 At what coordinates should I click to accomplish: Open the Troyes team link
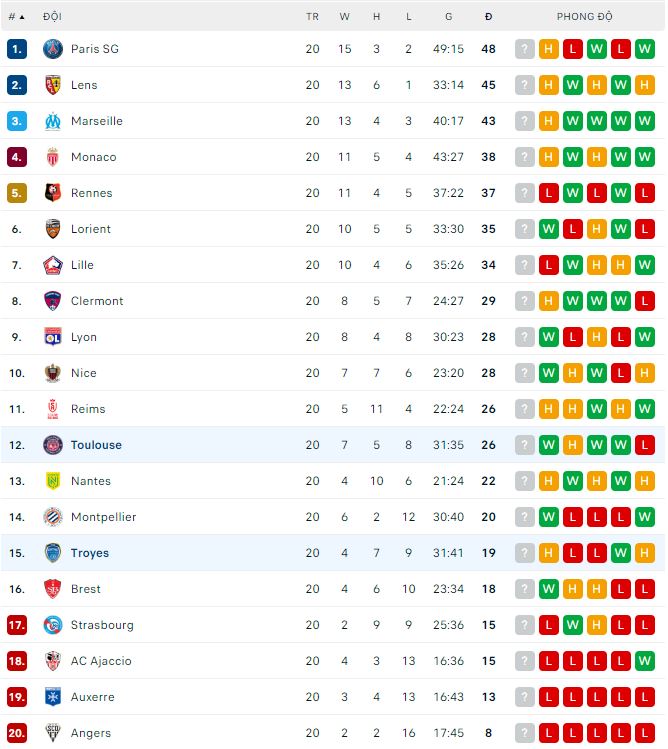(90, 553)
